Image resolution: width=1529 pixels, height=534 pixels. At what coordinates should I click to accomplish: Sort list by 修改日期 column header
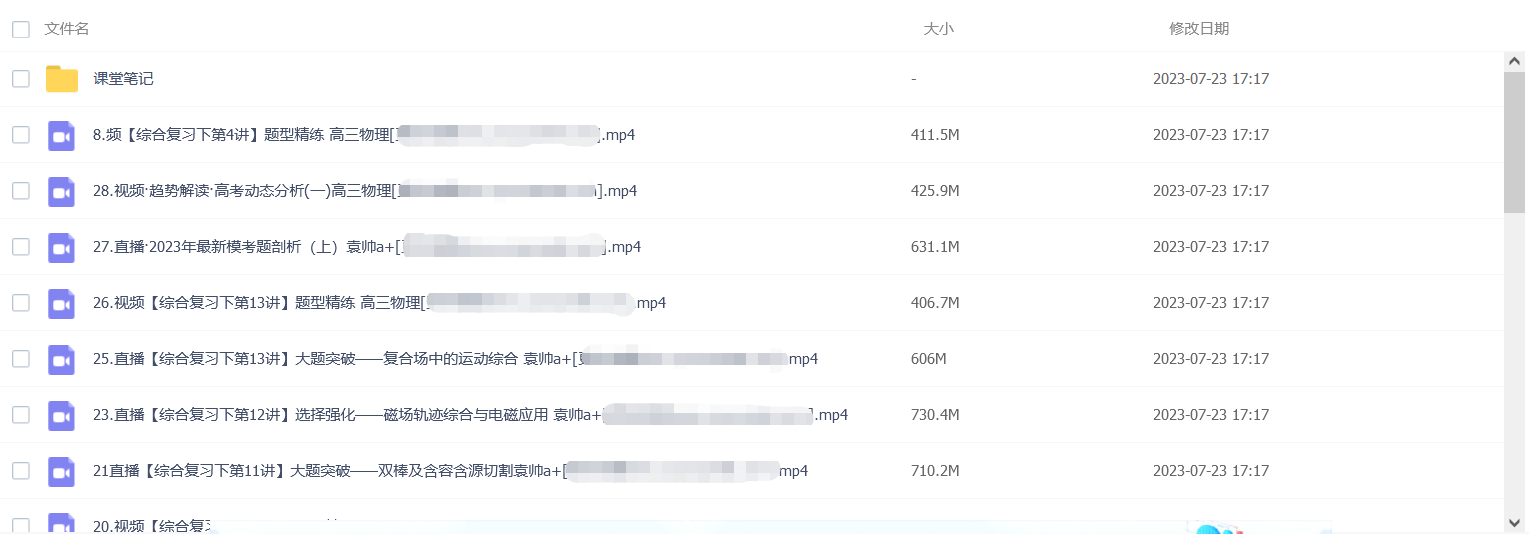(x=1199, y=29)
